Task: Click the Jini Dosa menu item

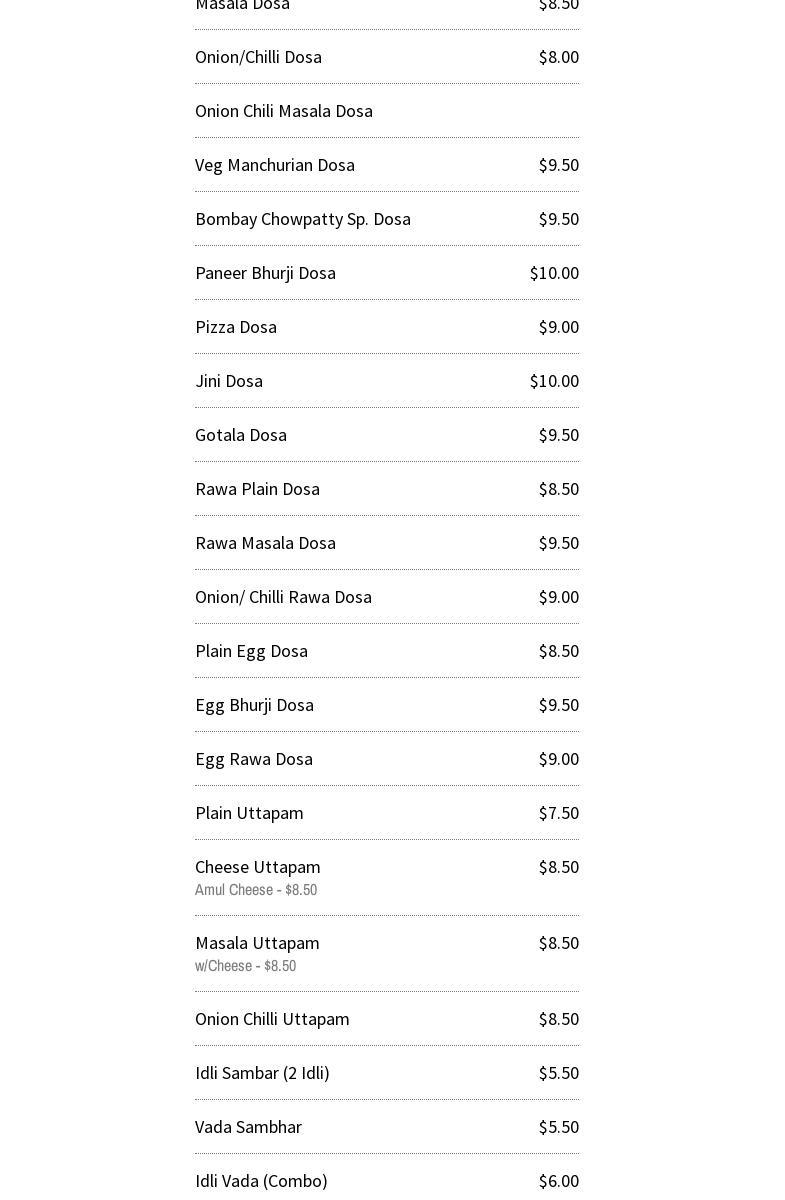Action: (229, 381)
